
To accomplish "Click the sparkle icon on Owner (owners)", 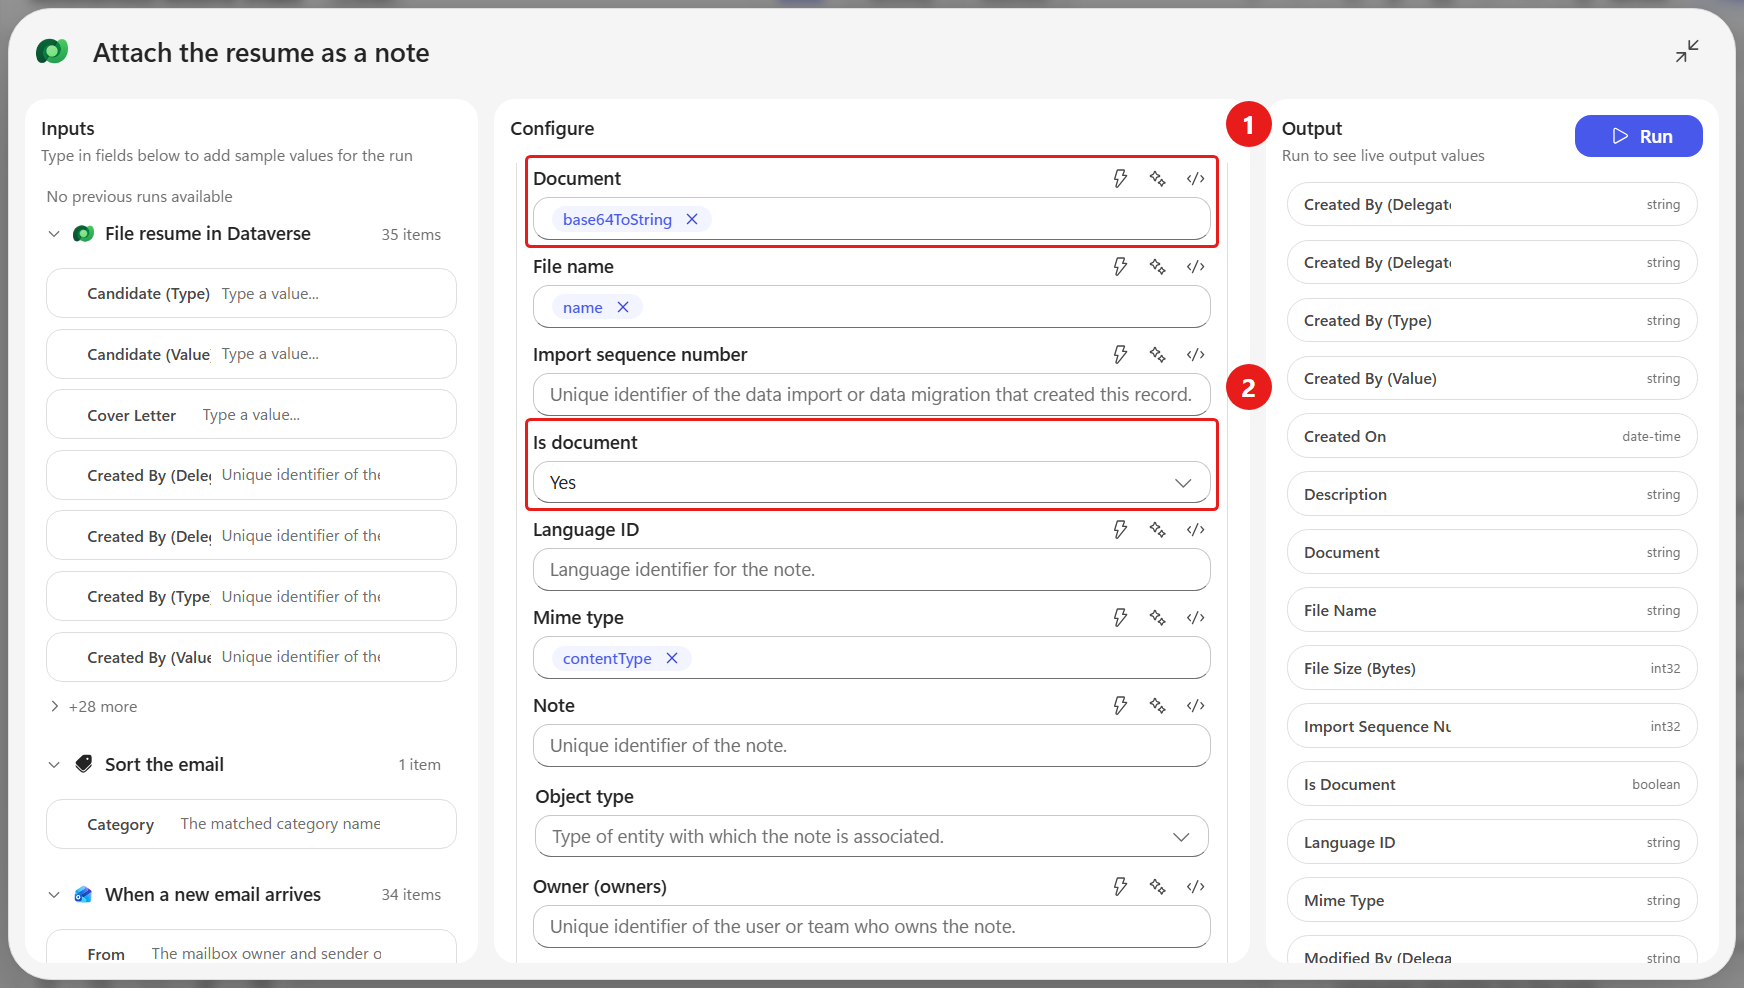I will (x=1158, y=887).
